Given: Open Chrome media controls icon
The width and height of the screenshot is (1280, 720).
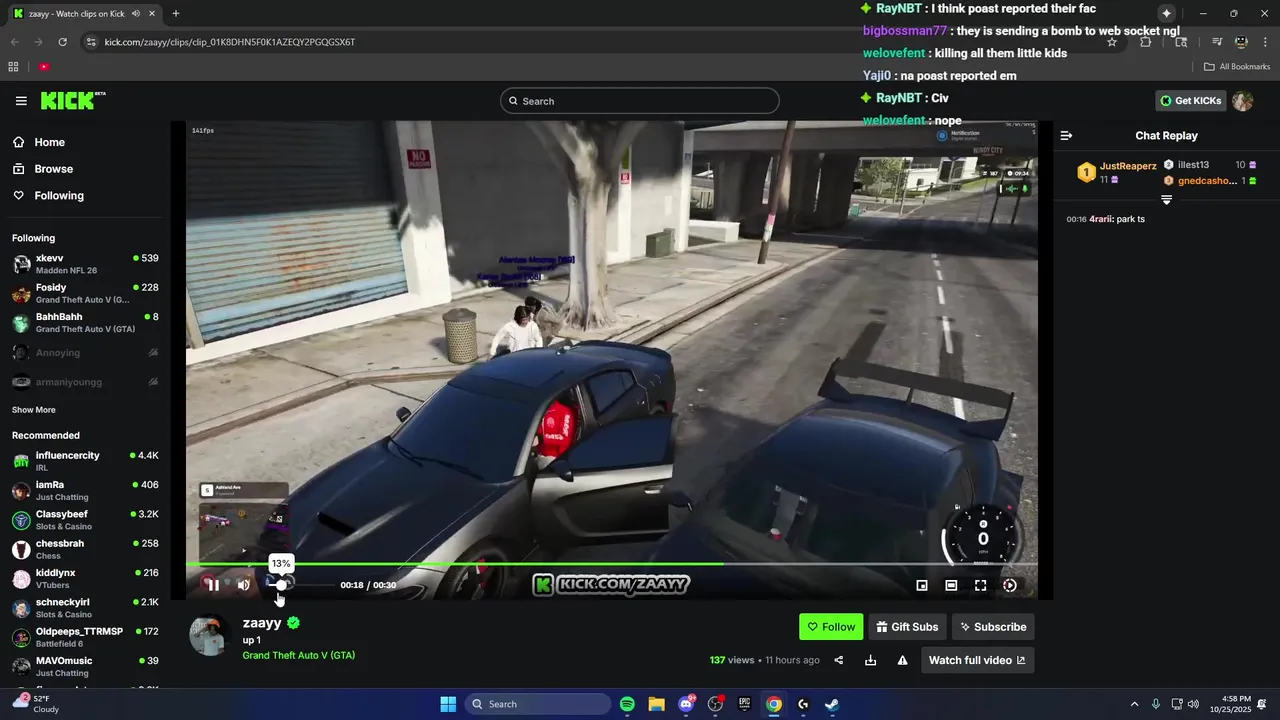Looking at the screenshot, I should click(x=1216, y=42).
